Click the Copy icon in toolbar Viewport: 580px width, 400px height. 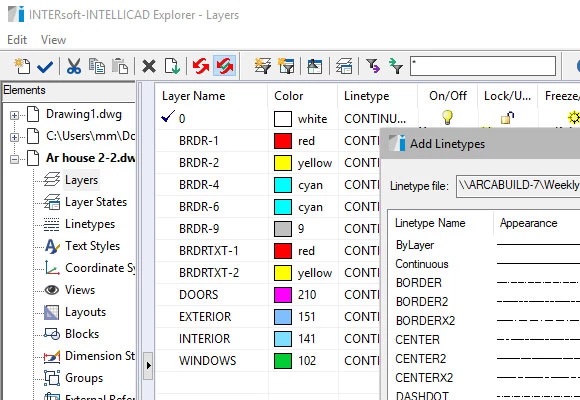click(x=97, y=67)
